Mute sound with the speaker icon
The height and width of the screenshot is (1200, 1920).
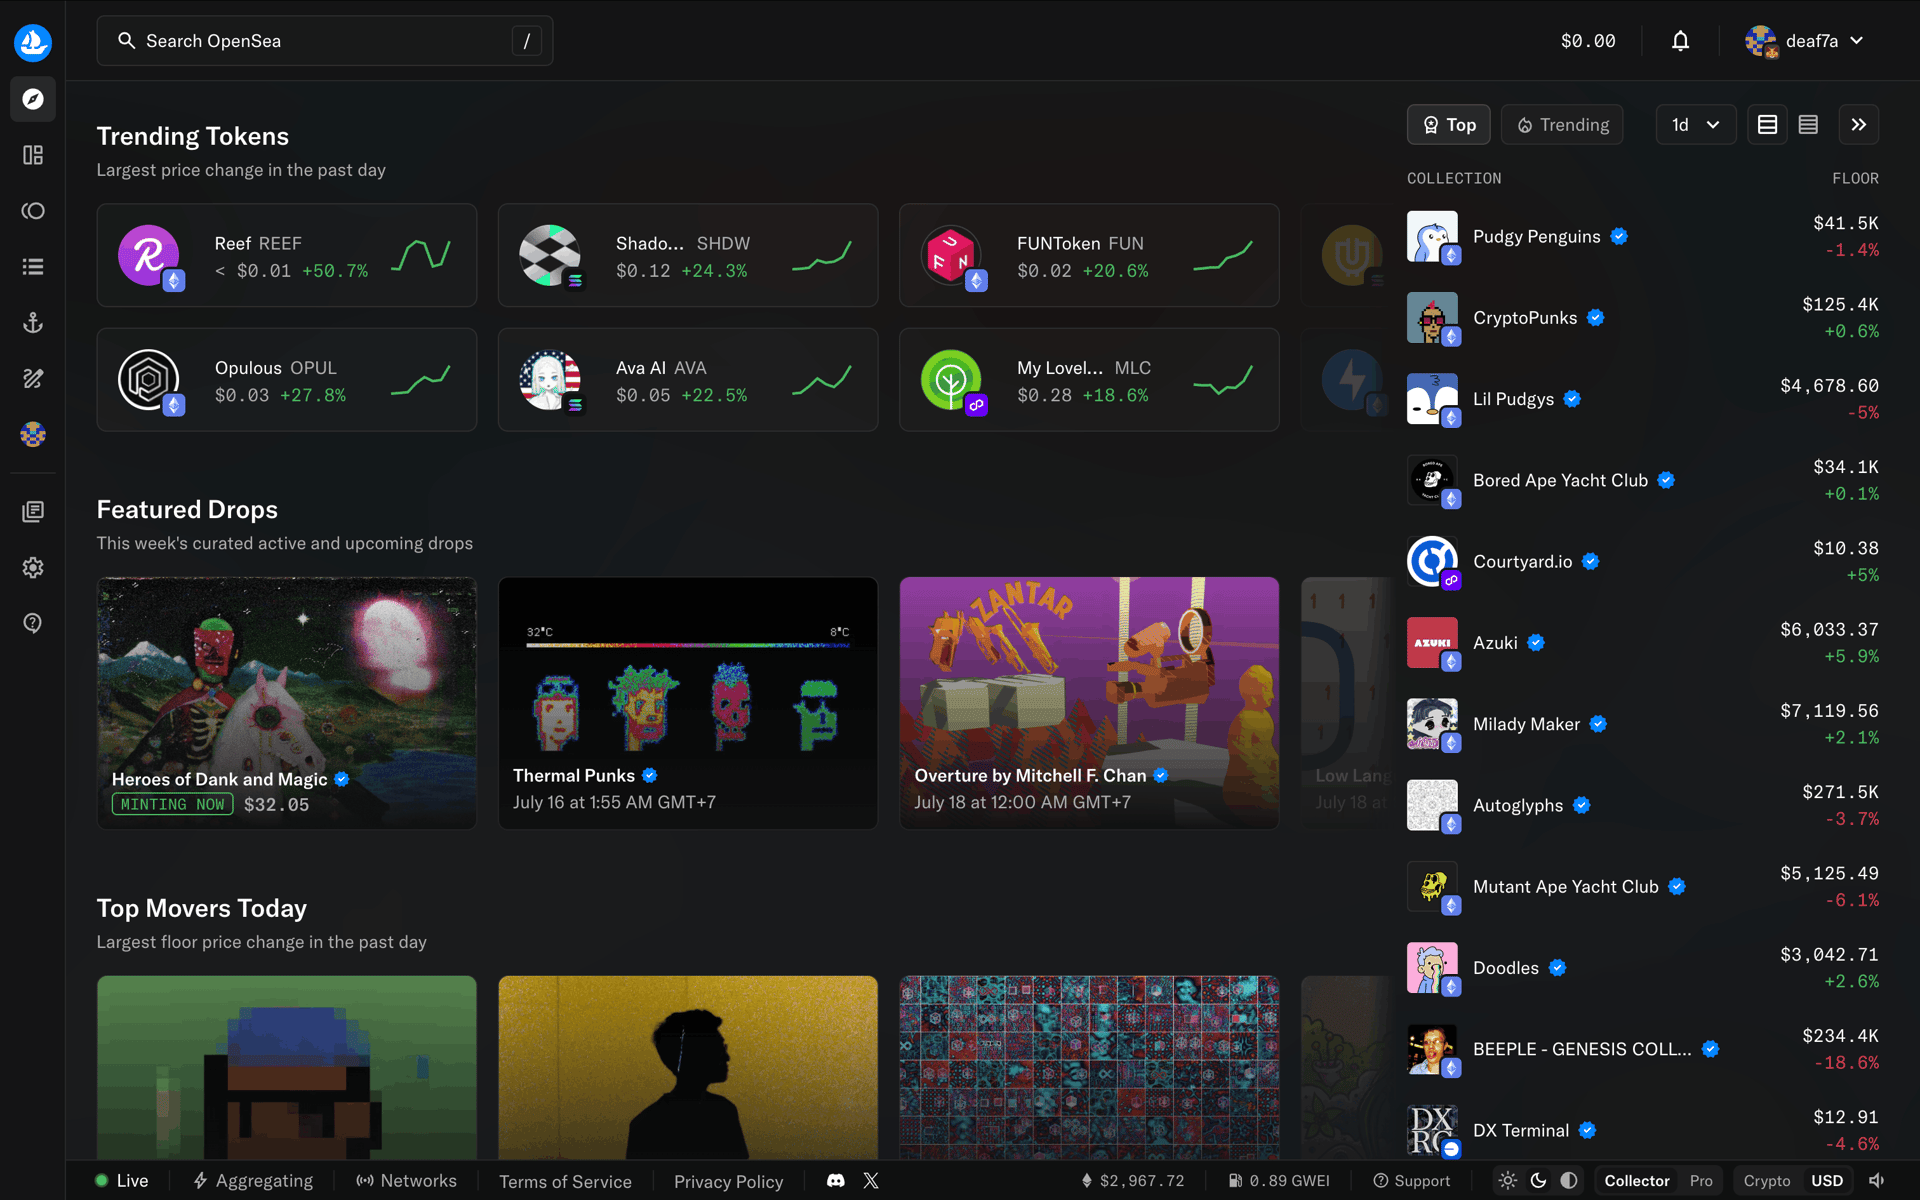1877,1181
